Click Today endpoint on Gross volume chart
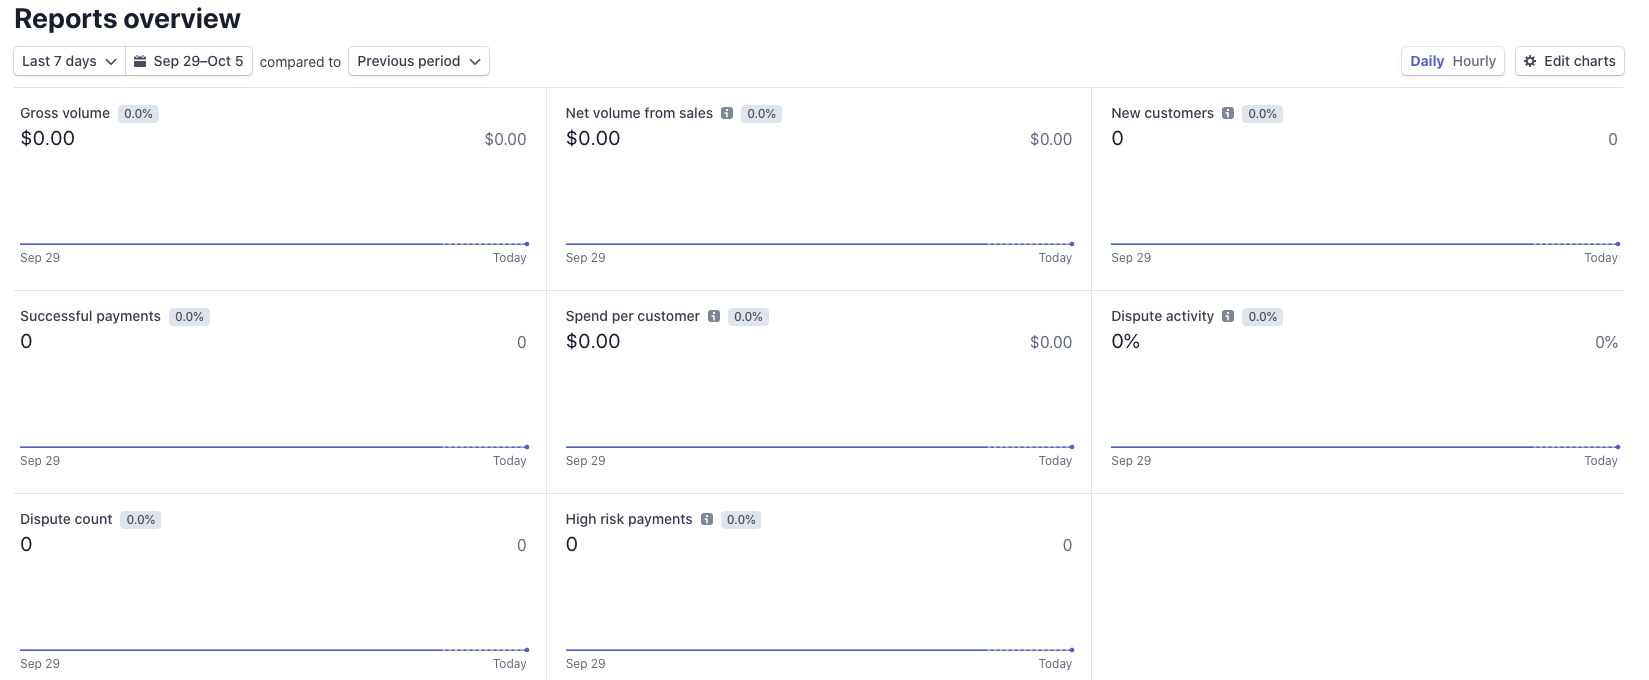This screenshot has width=1649, height=680. point(527,244)
